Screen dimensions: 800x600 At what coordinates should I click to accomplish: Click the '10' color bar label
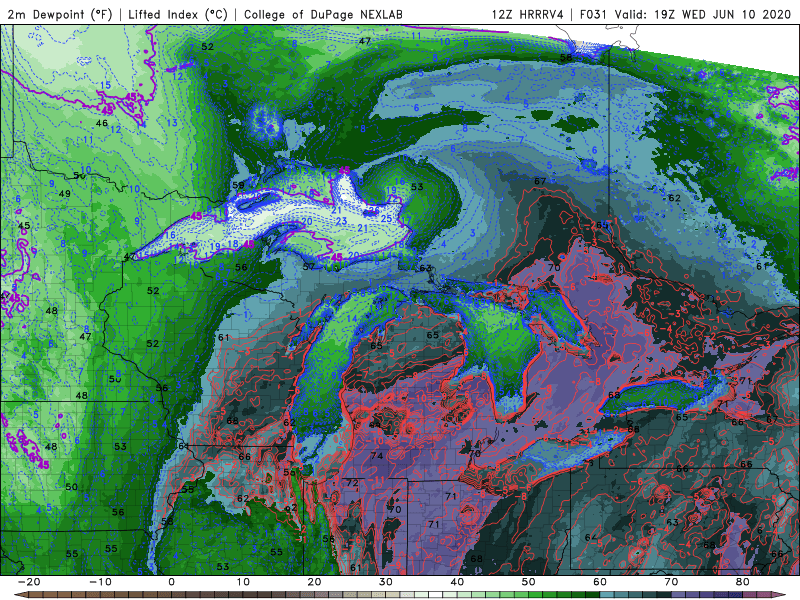[x=243, y=582]
